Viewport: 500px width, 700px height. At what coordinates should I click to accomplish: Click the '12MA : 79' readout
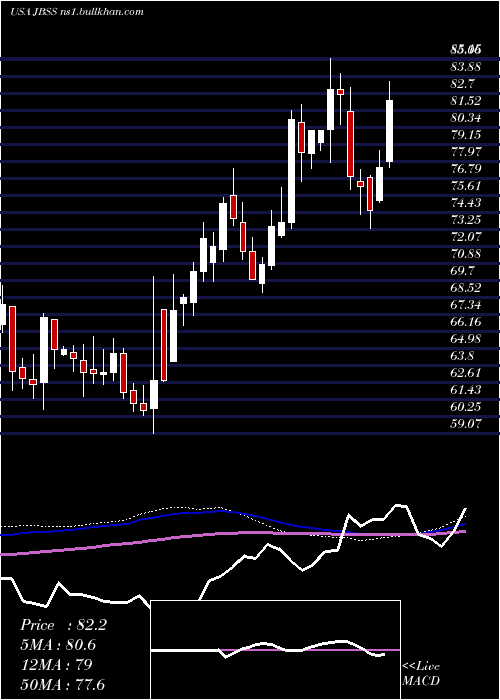(56, 664)
